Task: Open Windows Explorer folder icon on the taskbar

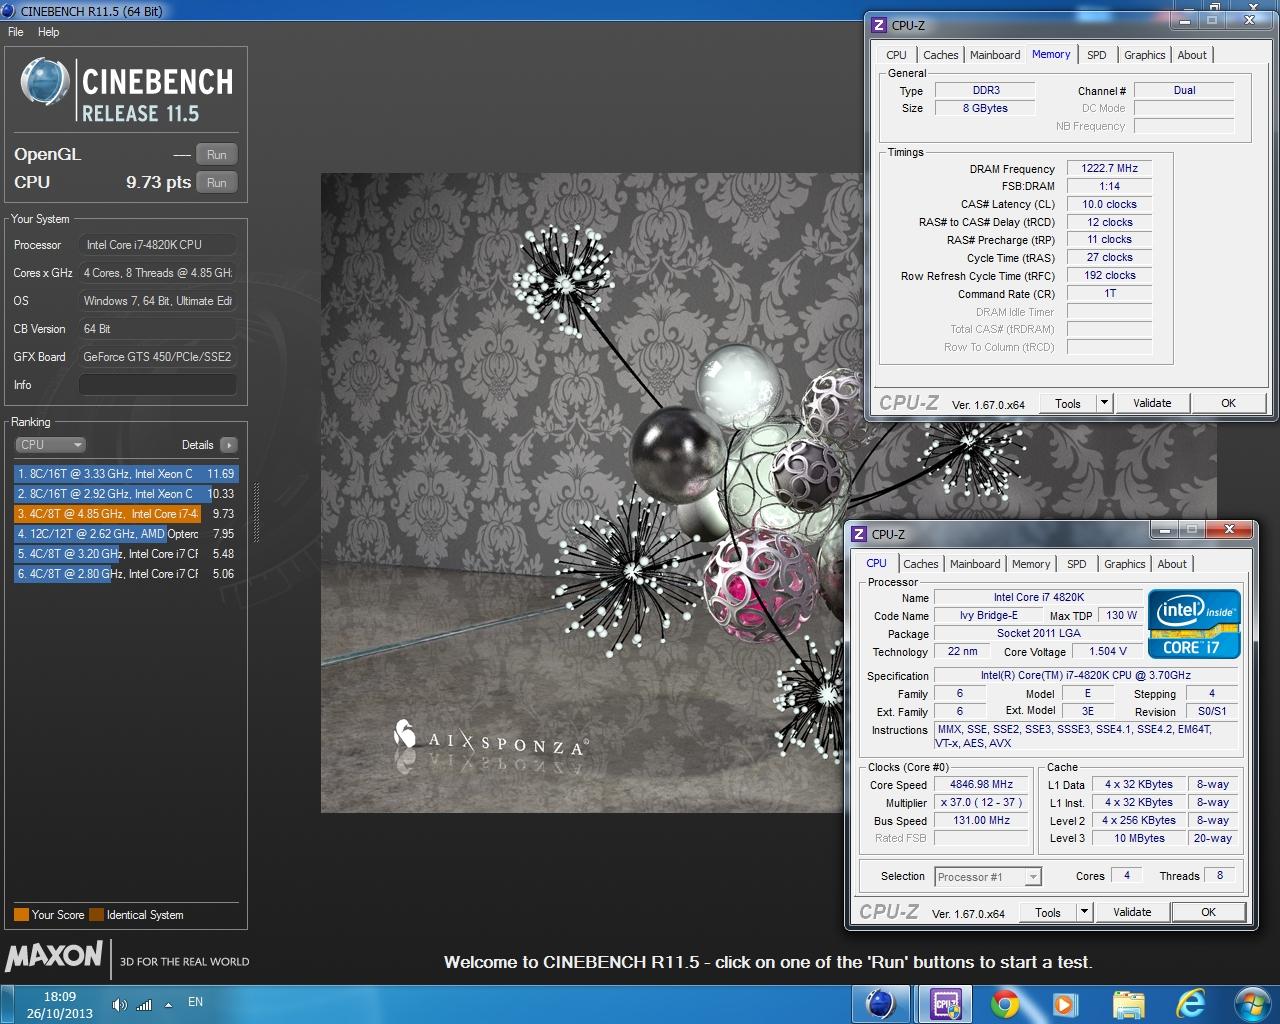Action: pyautogui.click(x=1128, y=1004)
